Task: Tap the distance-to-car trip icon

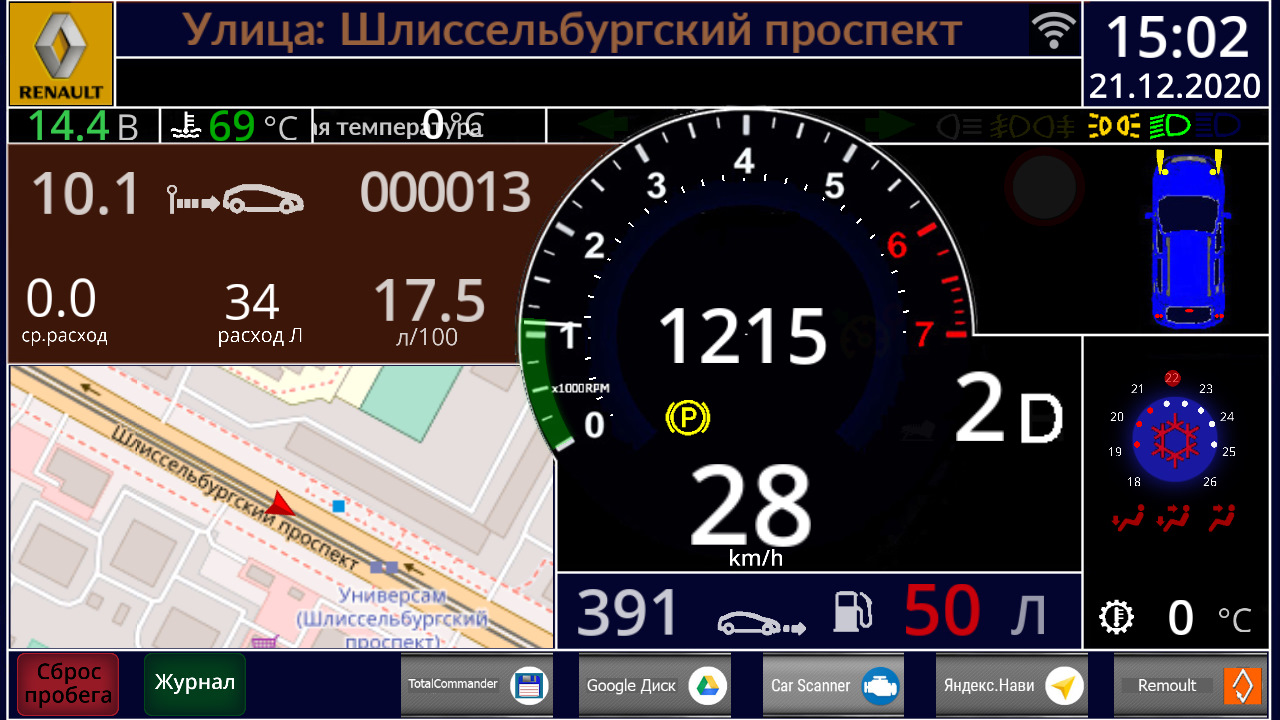Action: [235, 200]
